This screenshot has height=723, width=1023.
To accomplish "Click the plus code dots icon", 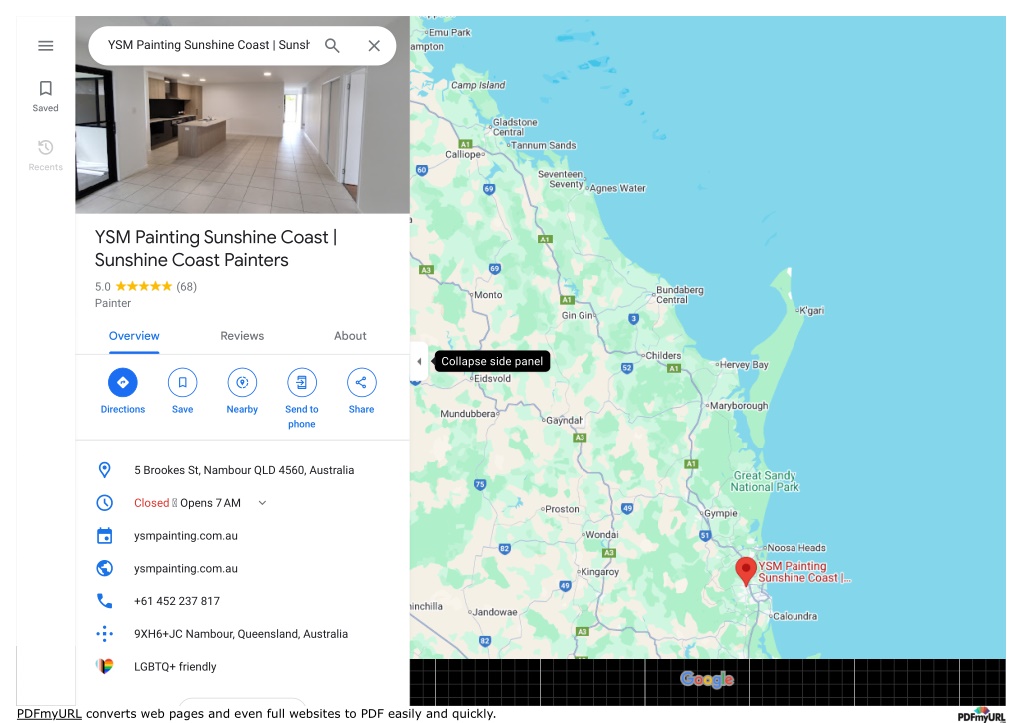I will [x=104, y=634].
